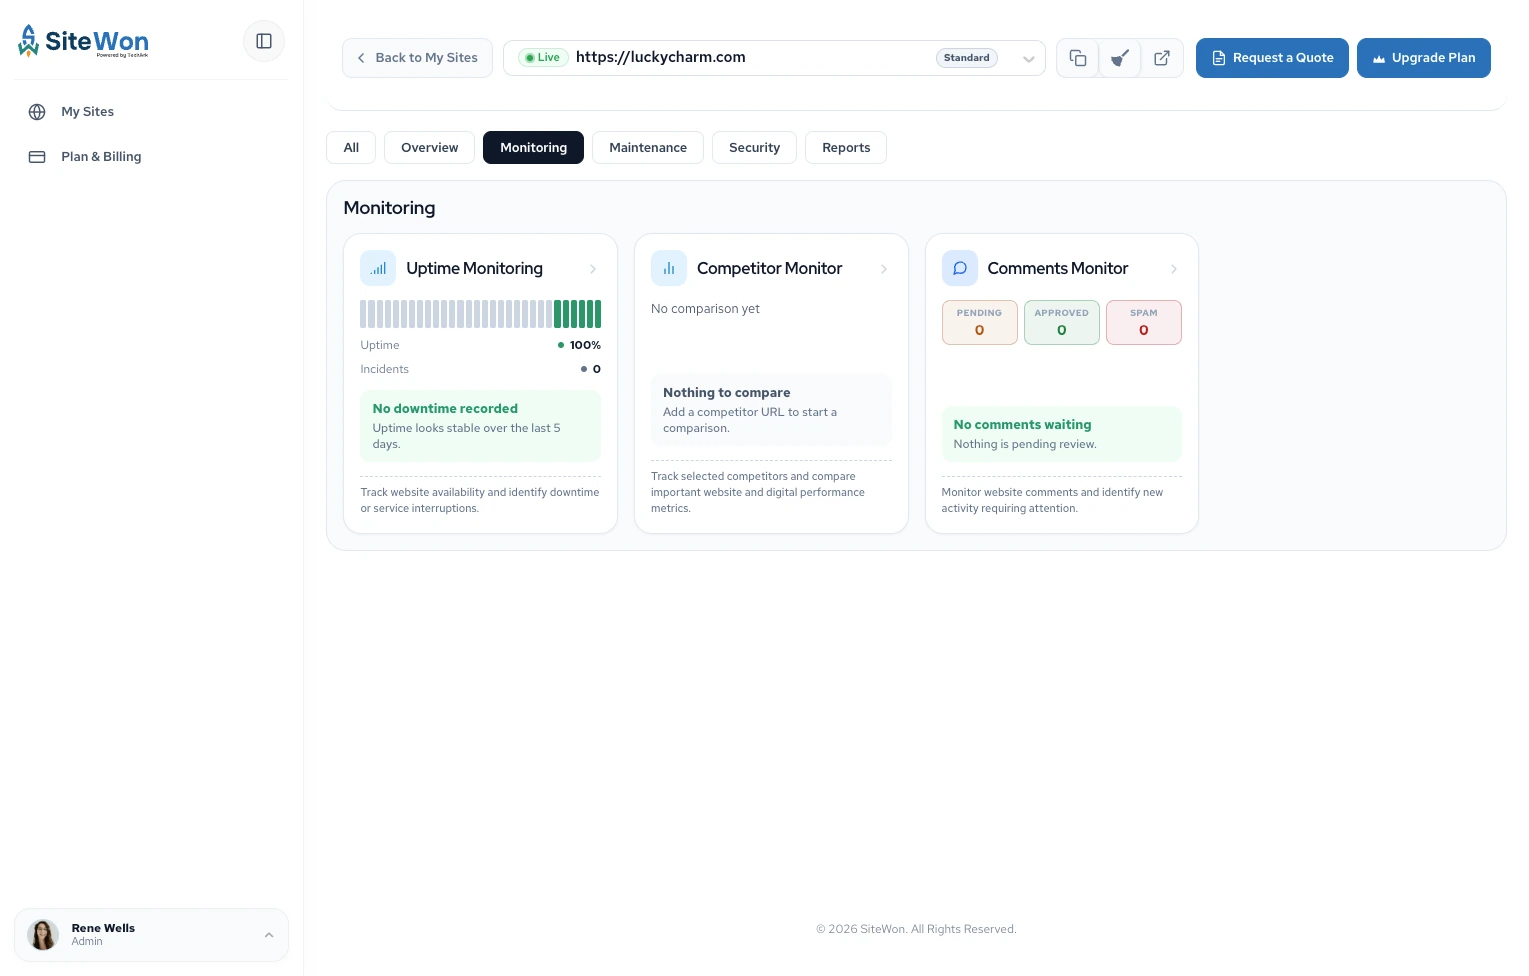Screen dimensions: 1529x976
Task: Go to the Security tab
Action: [x=754, y=148]
